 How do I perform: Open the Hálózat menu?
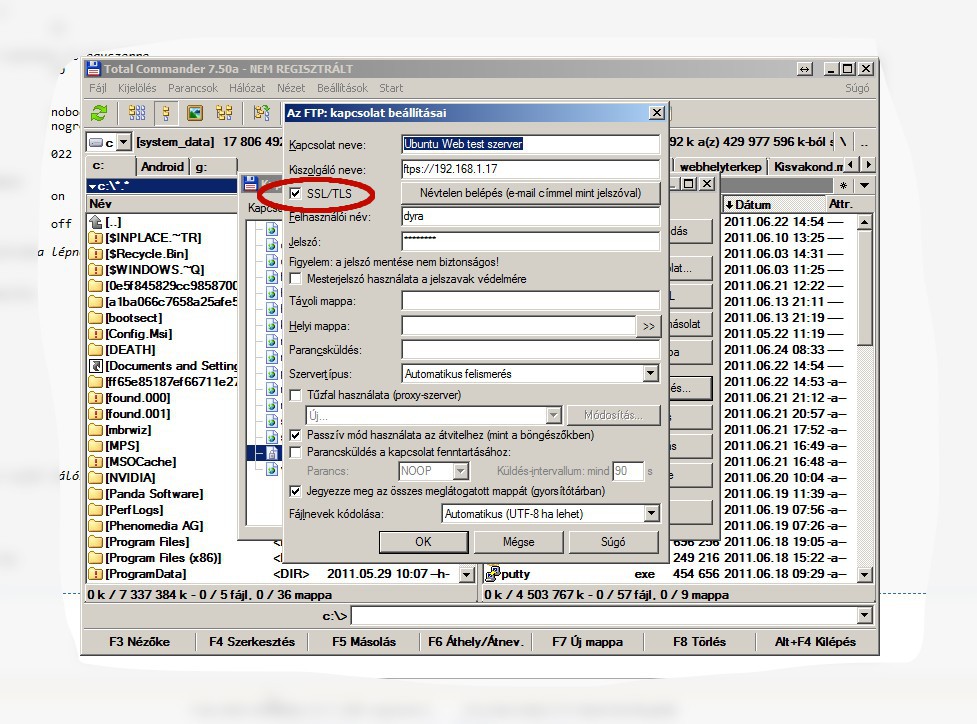coord(247,88)
